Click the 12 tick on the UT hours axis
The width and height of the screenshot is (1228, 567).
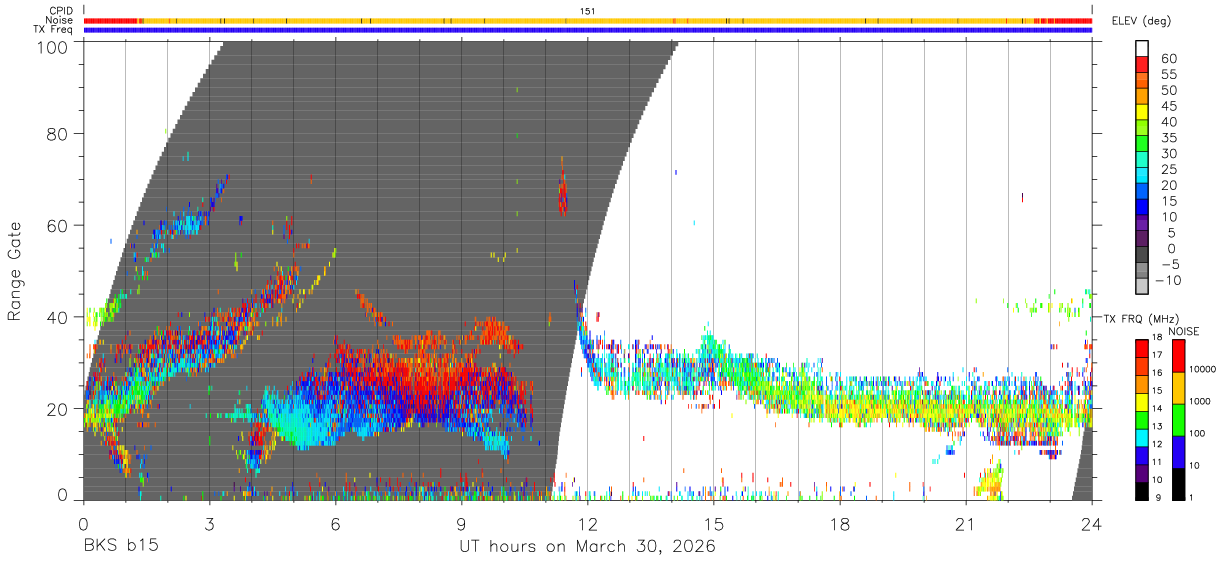click(x=588, y=525)
